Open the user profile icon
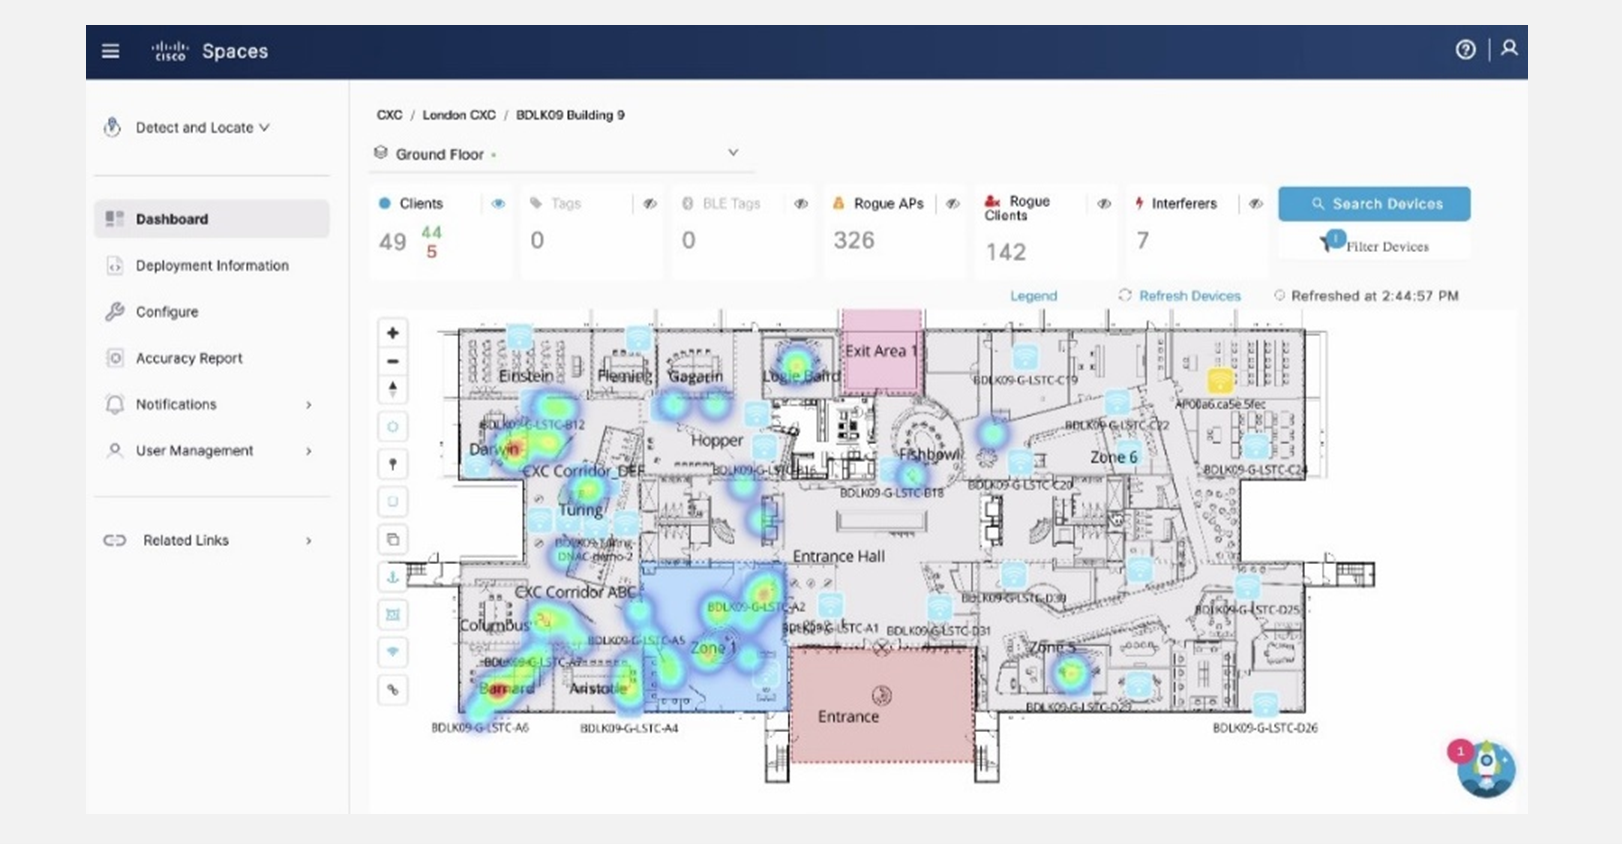The width and height of the screenshot is (1622, 844). [x=1509, y=48]
